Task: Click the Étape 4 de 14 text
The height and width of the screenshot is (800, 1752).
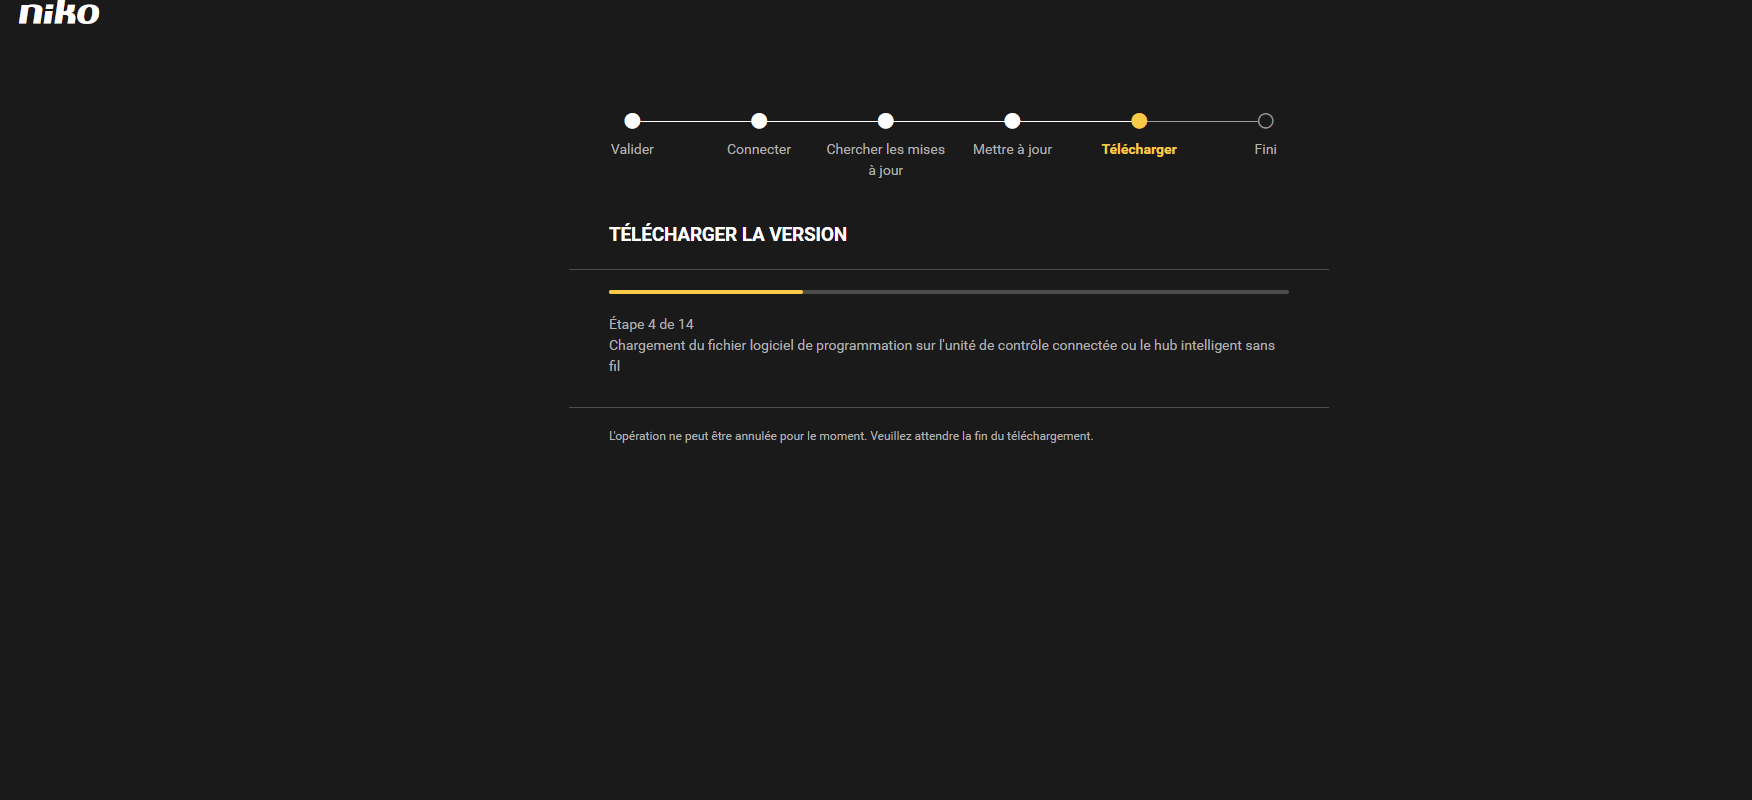Action: [x=651, y=324]
